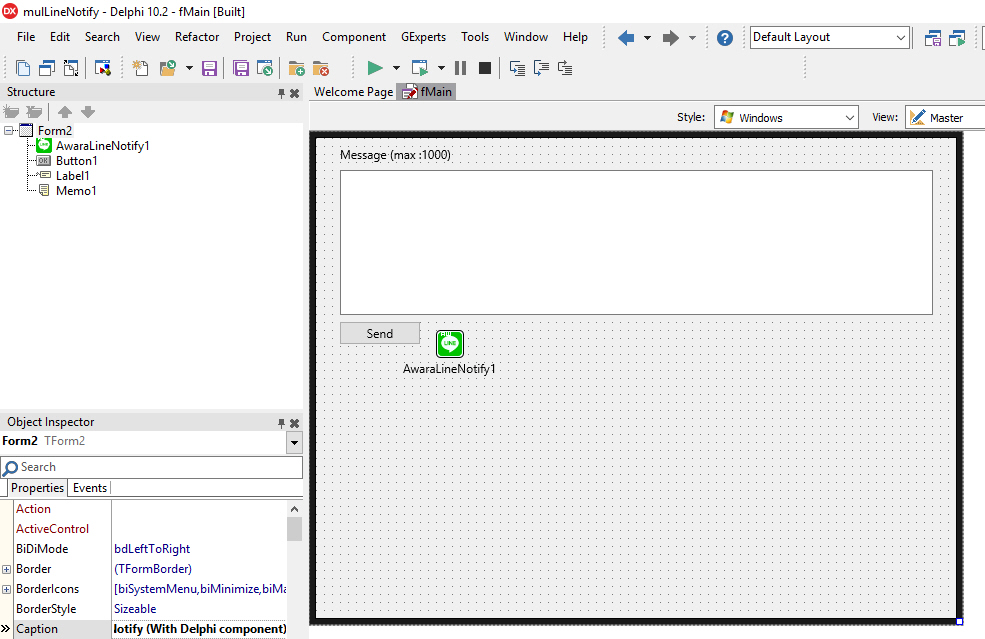This screenshot has width=985, height=639.
Task: Switch to the Events tab
Action: (90, 488)
